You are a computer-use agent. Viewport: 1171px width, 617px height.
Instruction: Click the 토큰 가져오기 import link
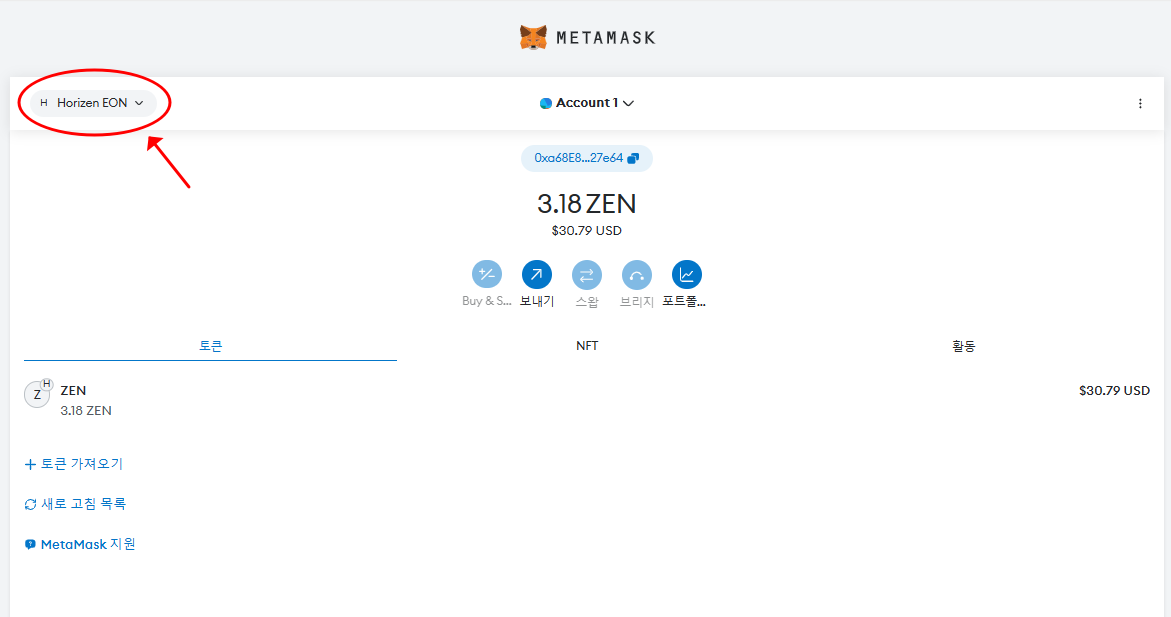[74, 464]
